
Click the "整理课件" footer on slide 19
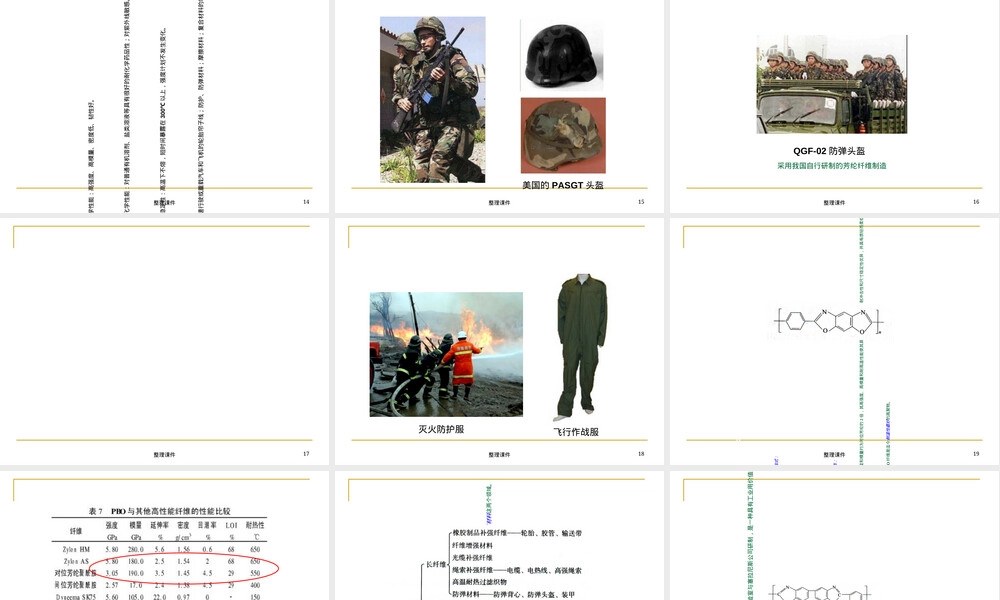tap(834, 455)
